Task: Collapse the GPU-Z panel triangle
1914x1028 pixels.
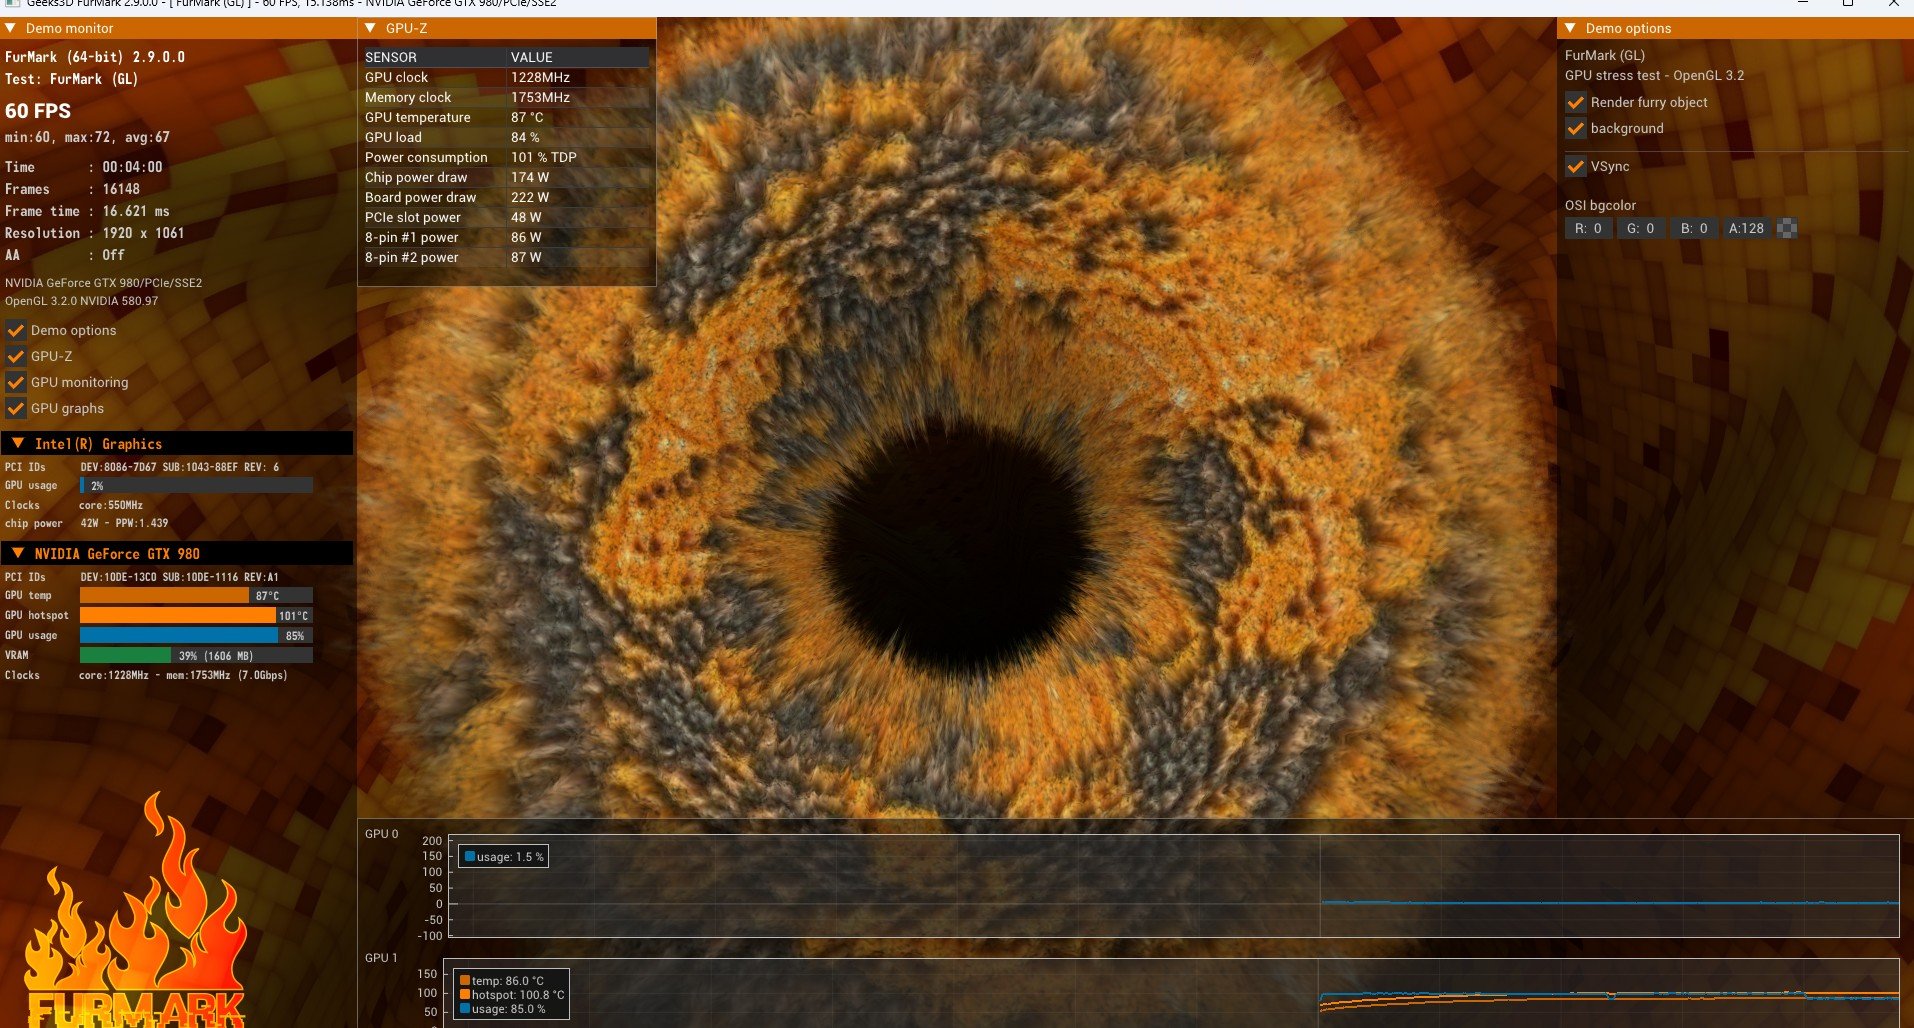Action: click(x=370, y=28)
